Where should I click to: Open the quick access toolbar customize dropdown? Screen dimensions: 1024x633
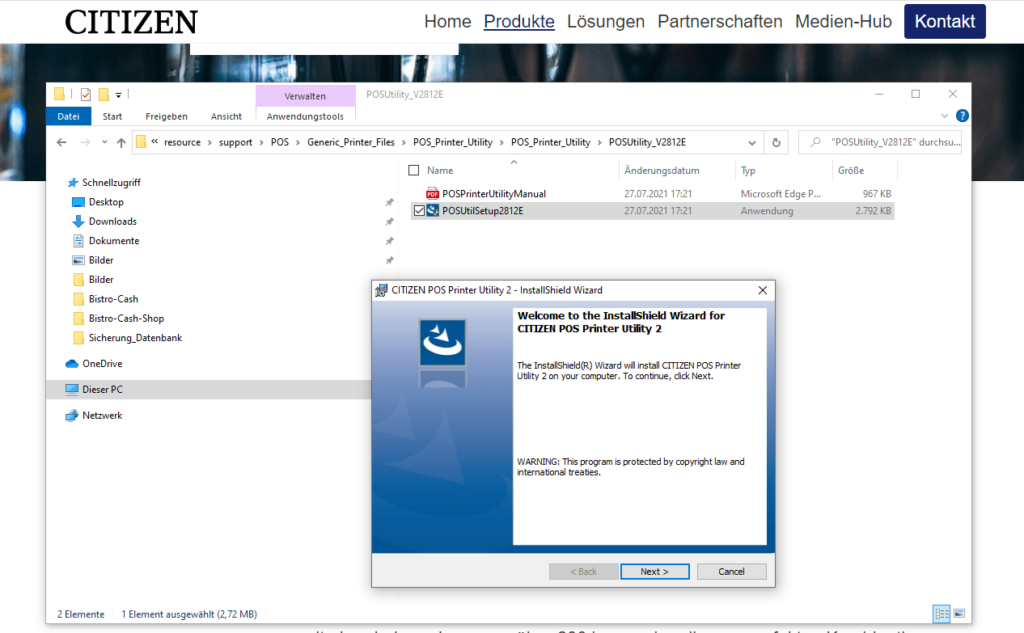tap(118, 95)
